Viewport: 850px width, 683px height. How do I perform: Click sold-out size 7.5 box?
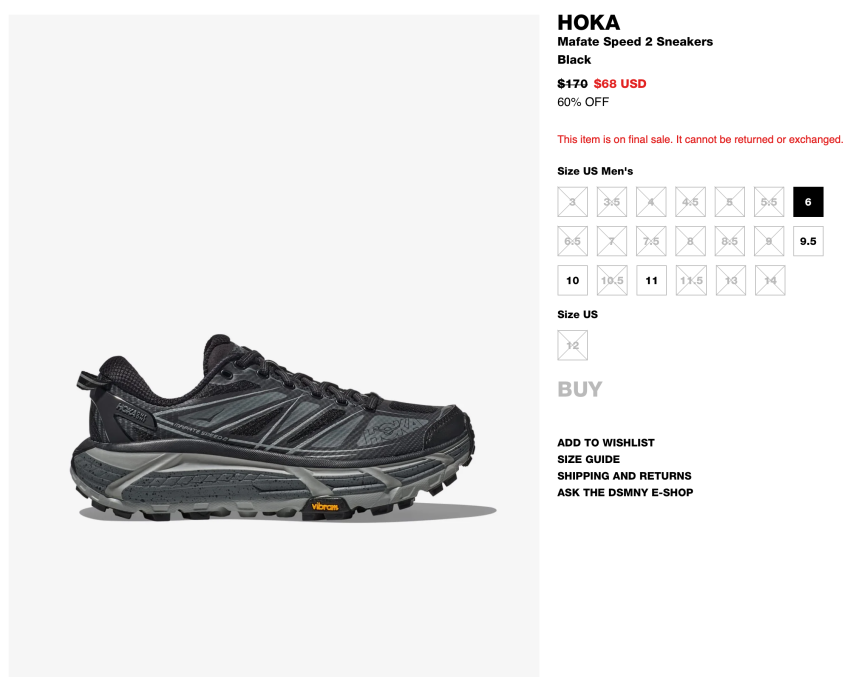pyautogui.click(x=651, y=241)
